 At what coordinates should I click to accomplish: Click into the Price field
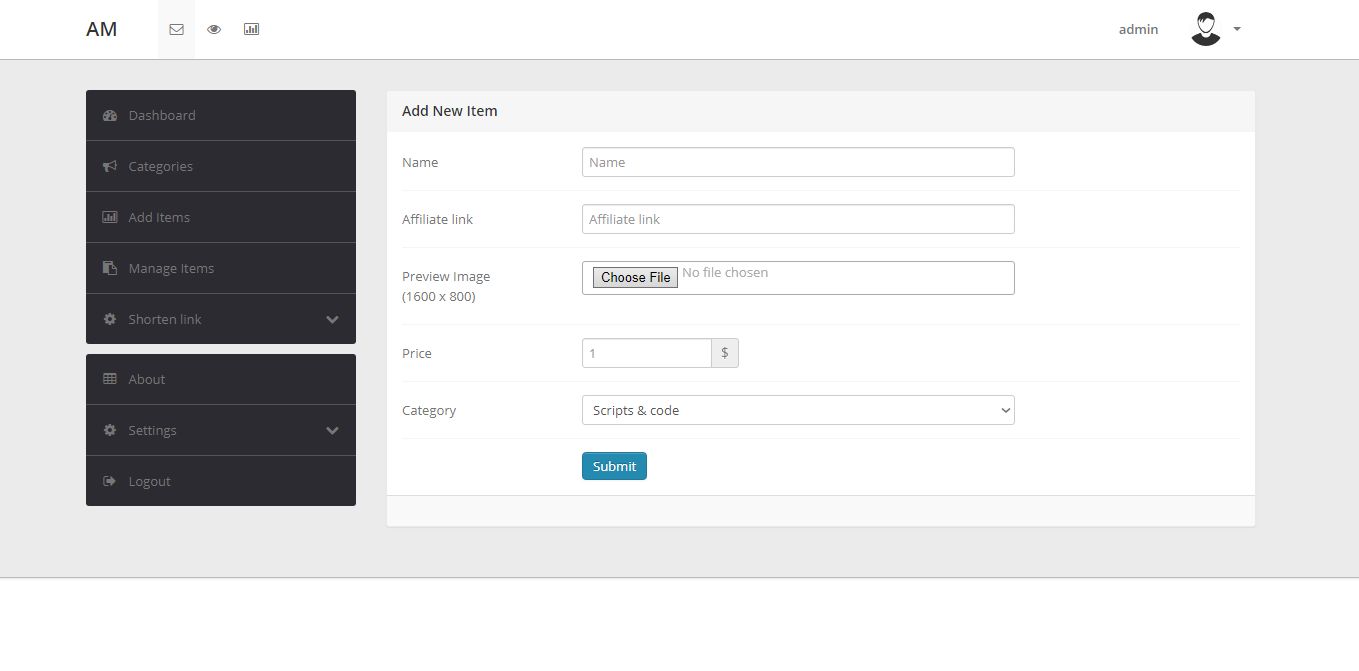point(647,353)
